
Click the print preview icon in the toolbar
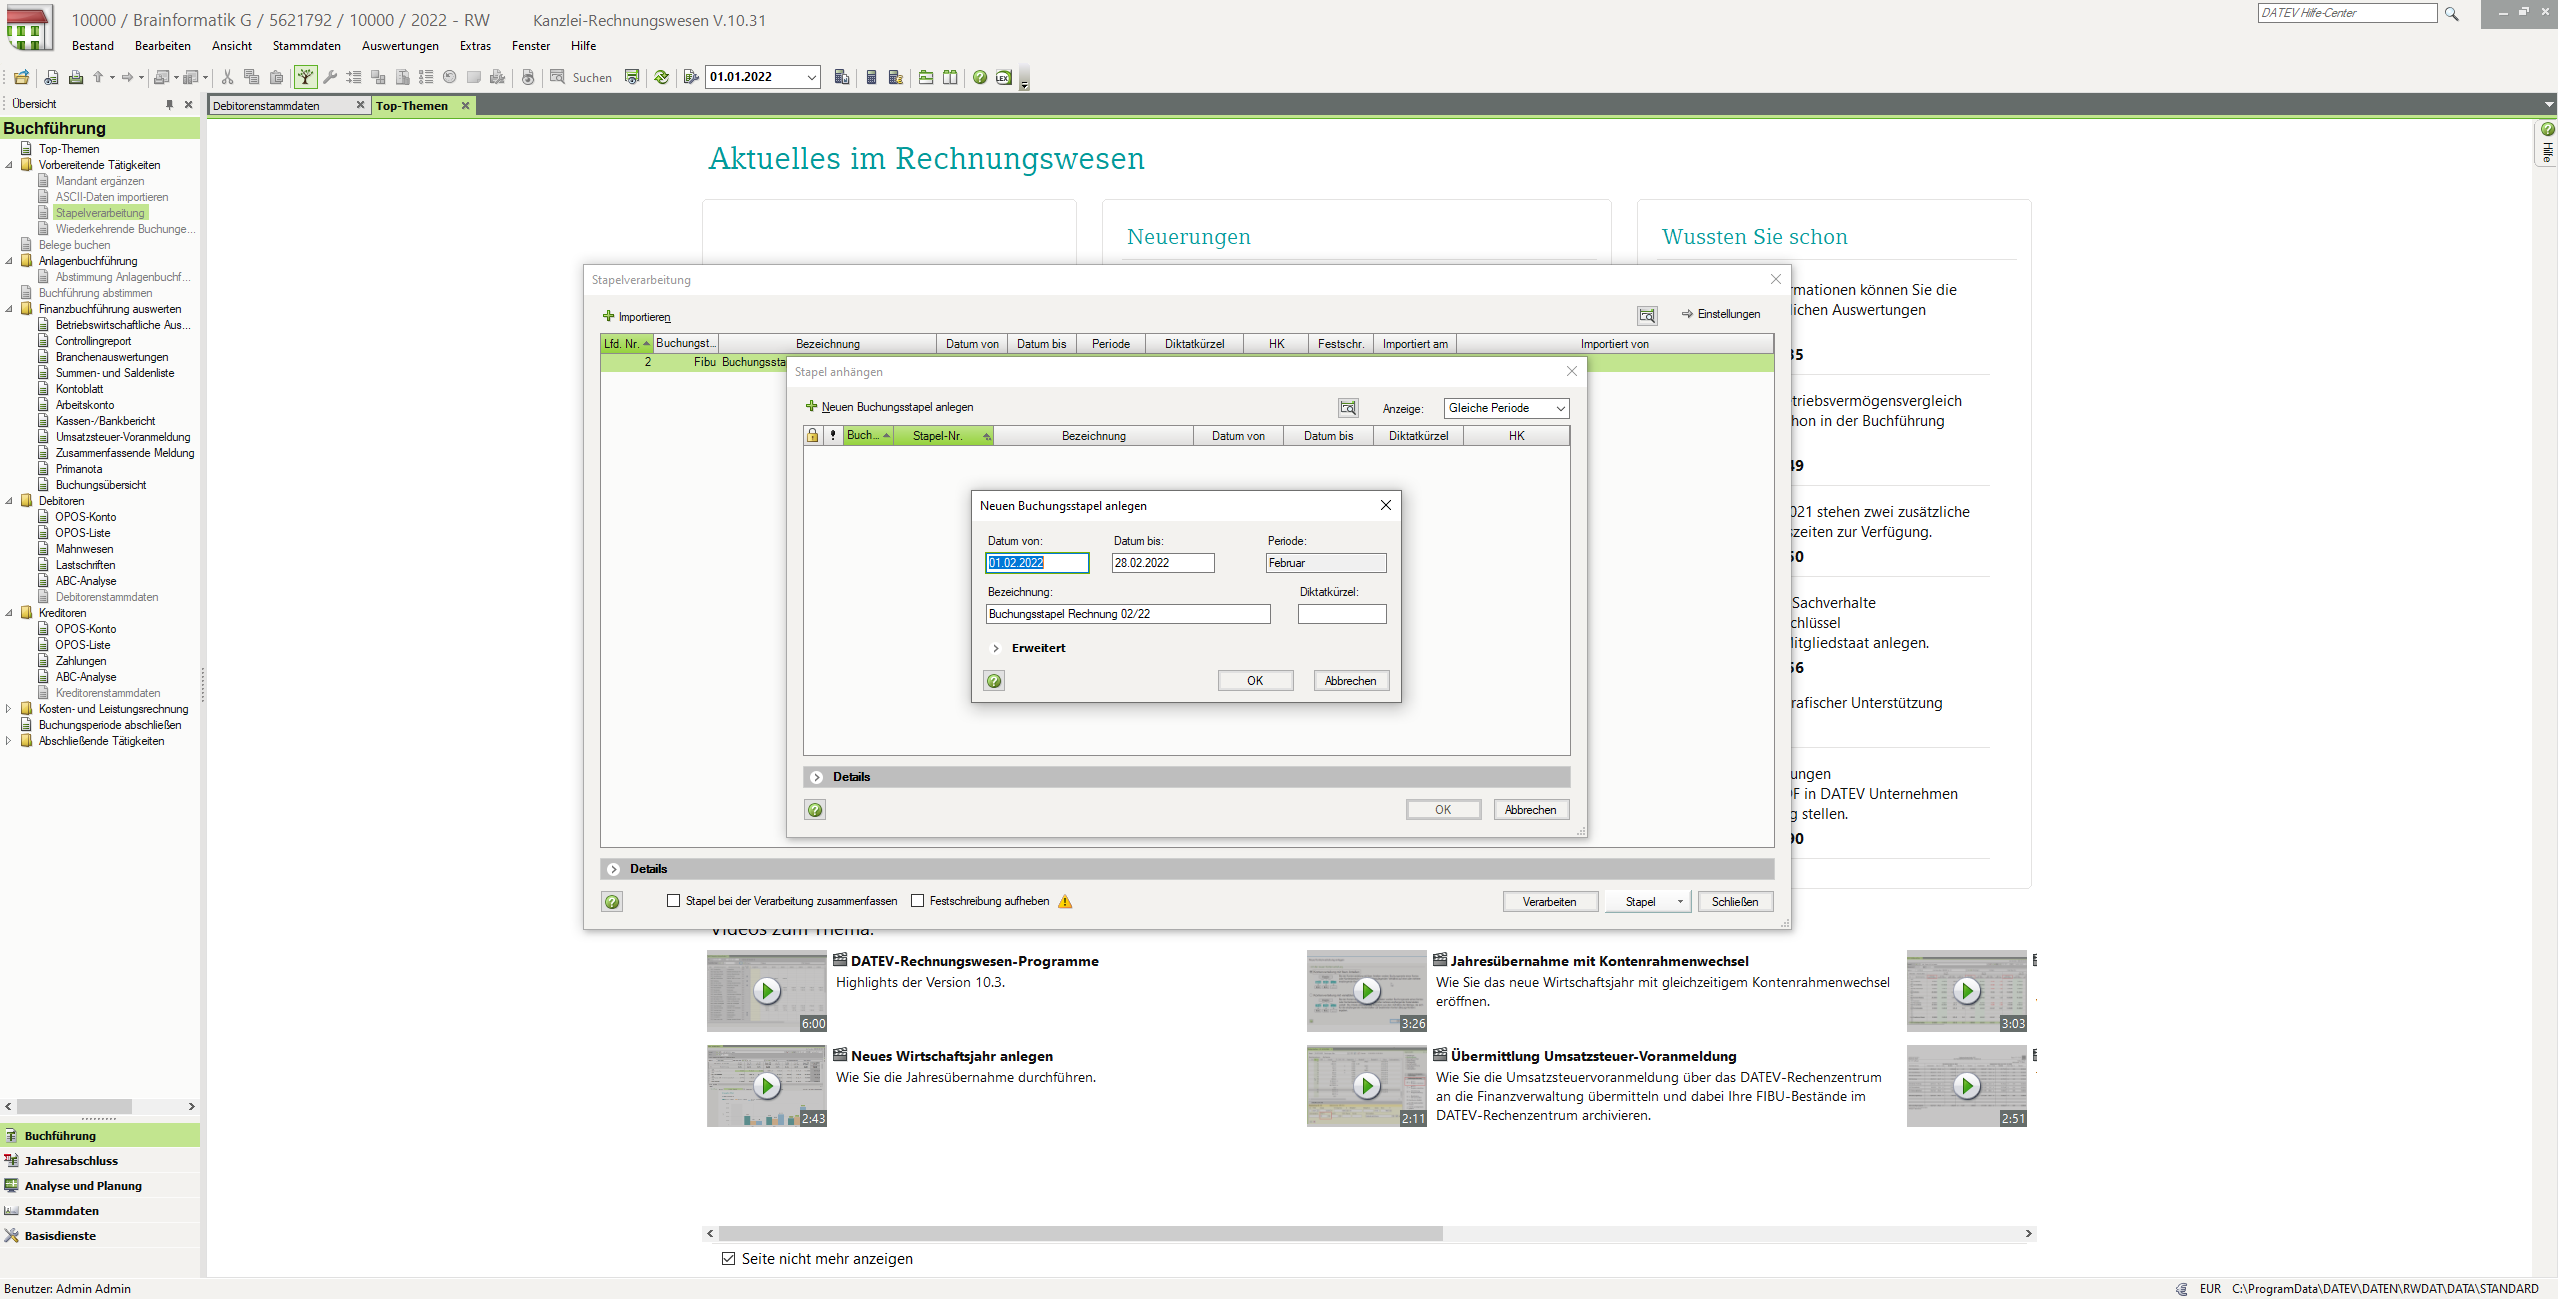(51, 77)
